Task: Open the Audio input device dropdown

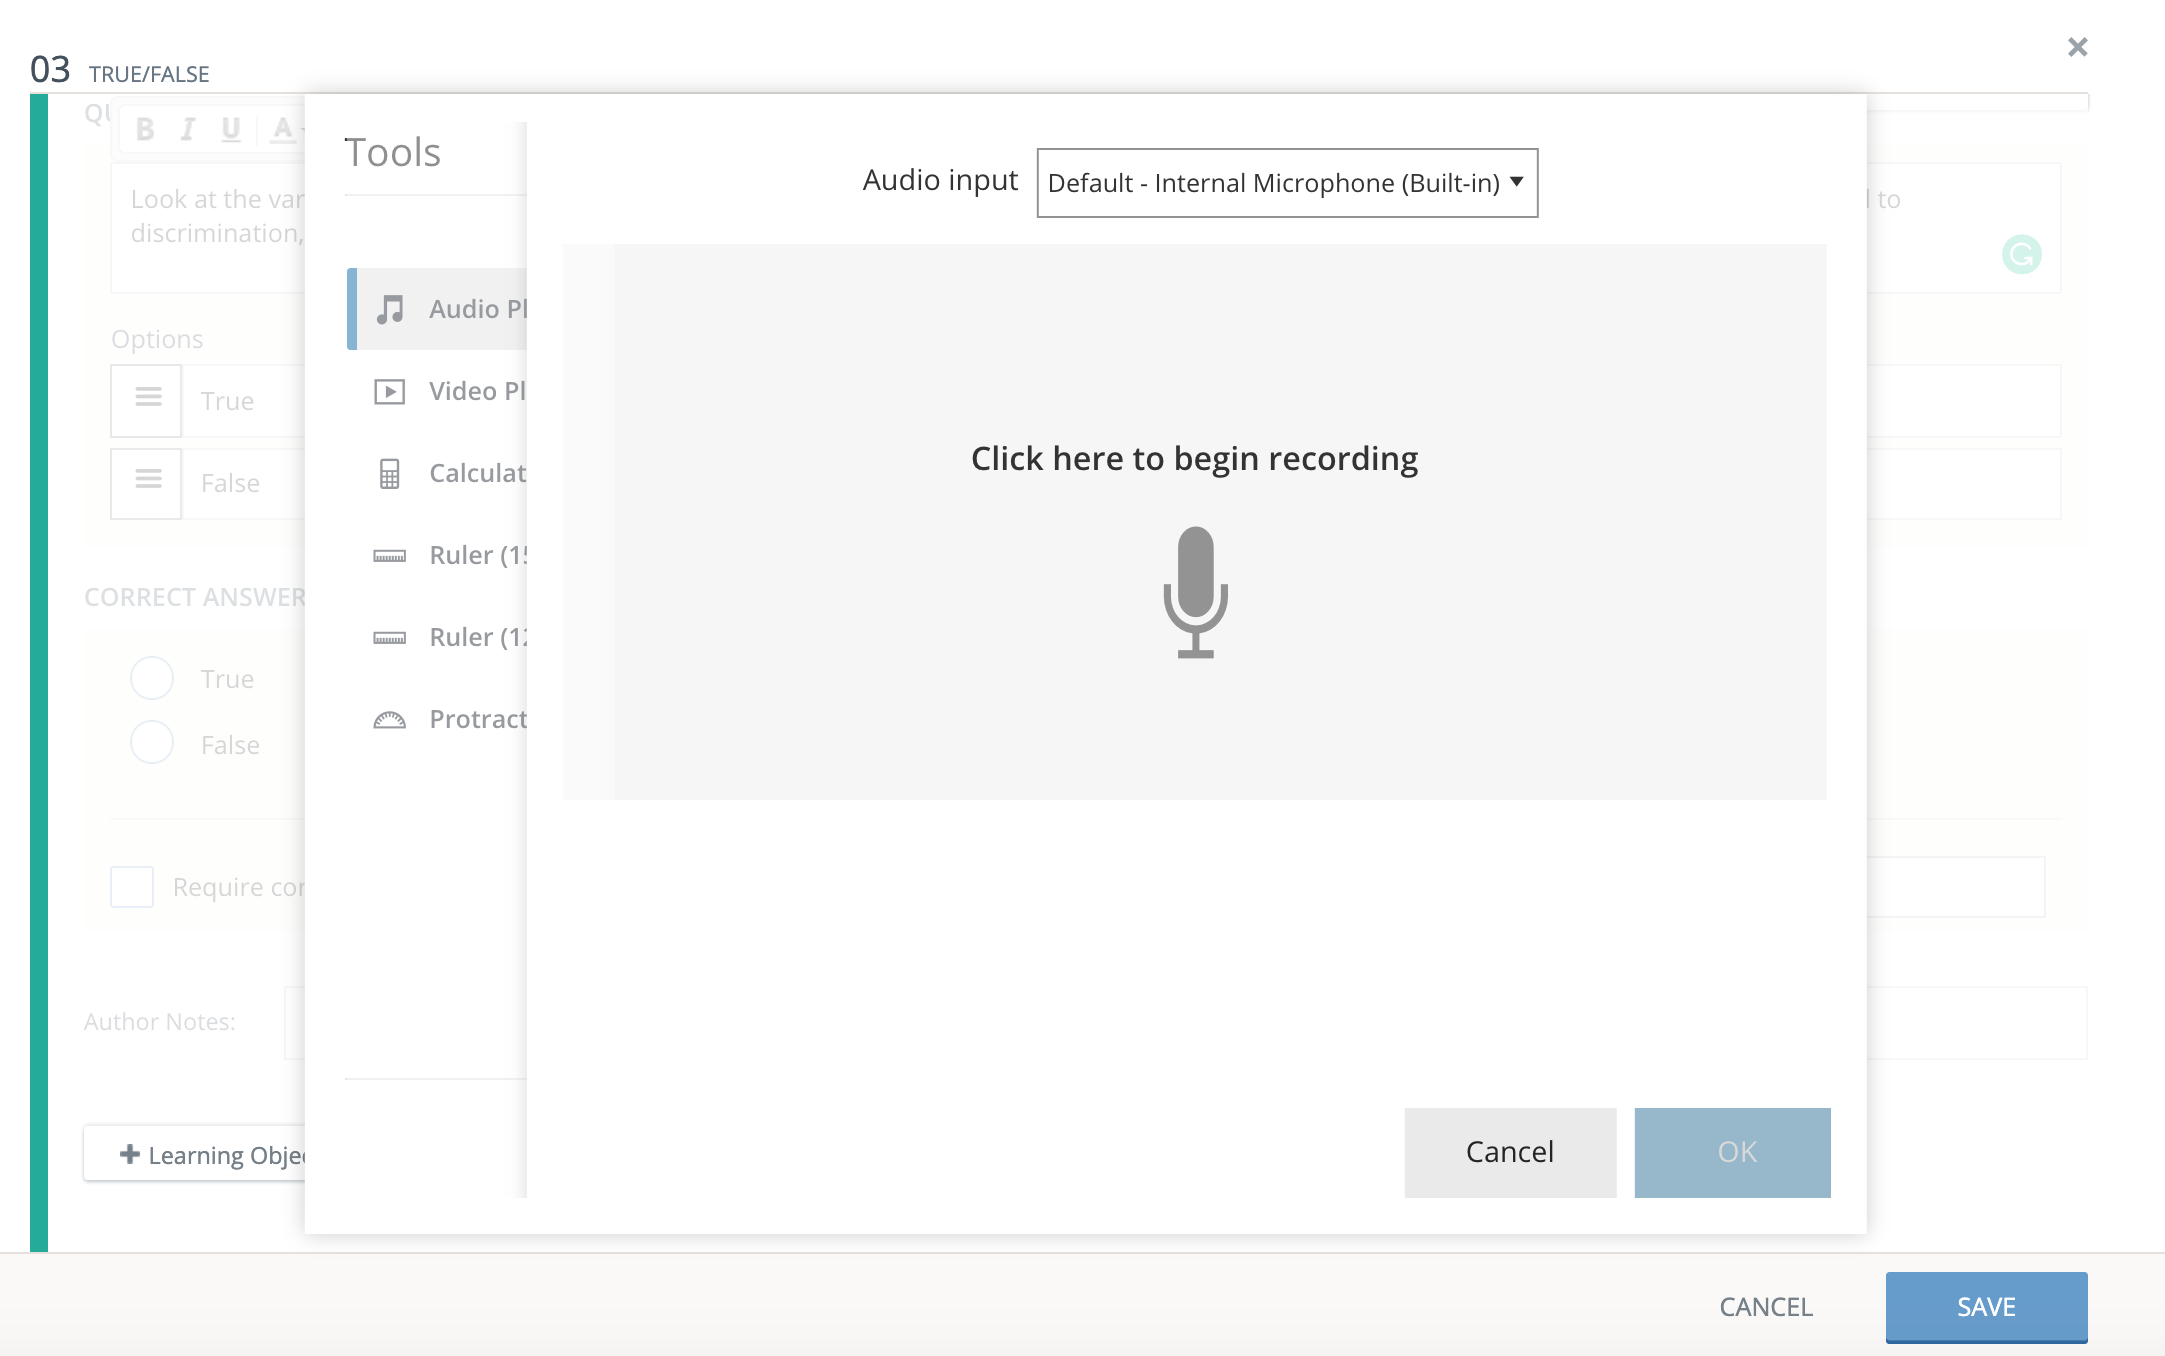Action: click(x=1286, y=182)
